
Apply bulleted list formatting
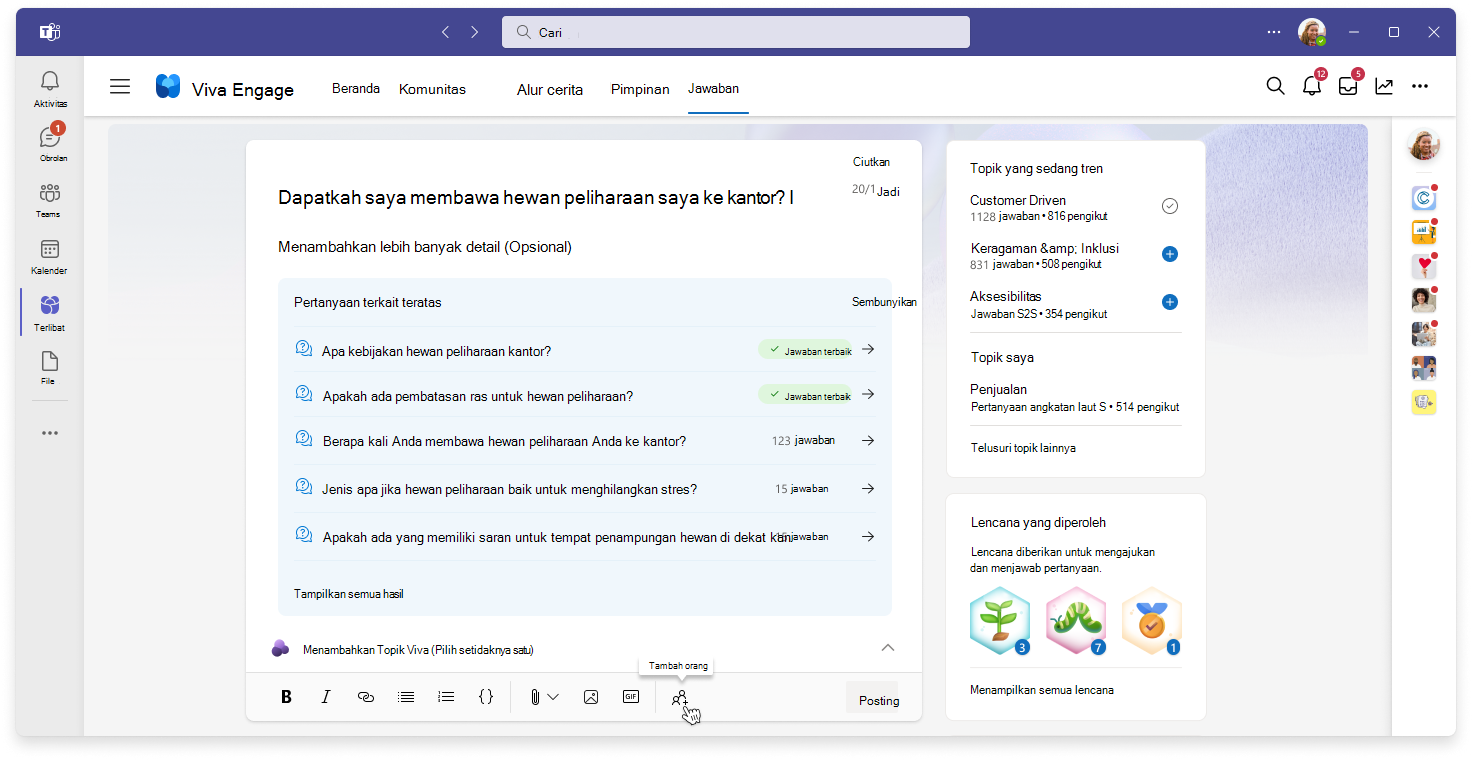click(x=406, y=697)
